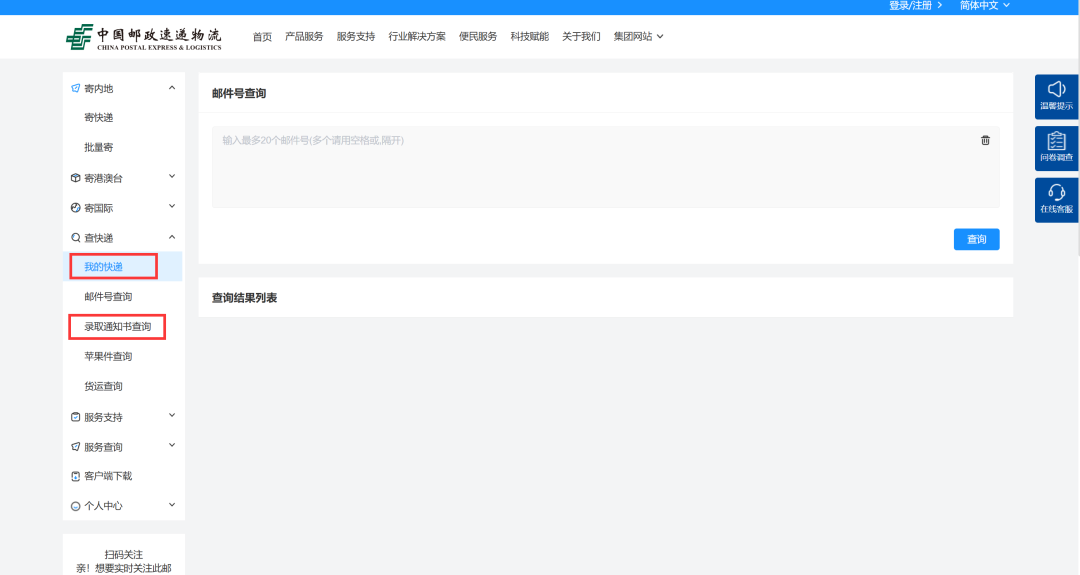This screenshot has height=575, width=1080.
Task: Open the 在线客服 headset side button
Action: pyautogui.click(x=1056, y=200)
